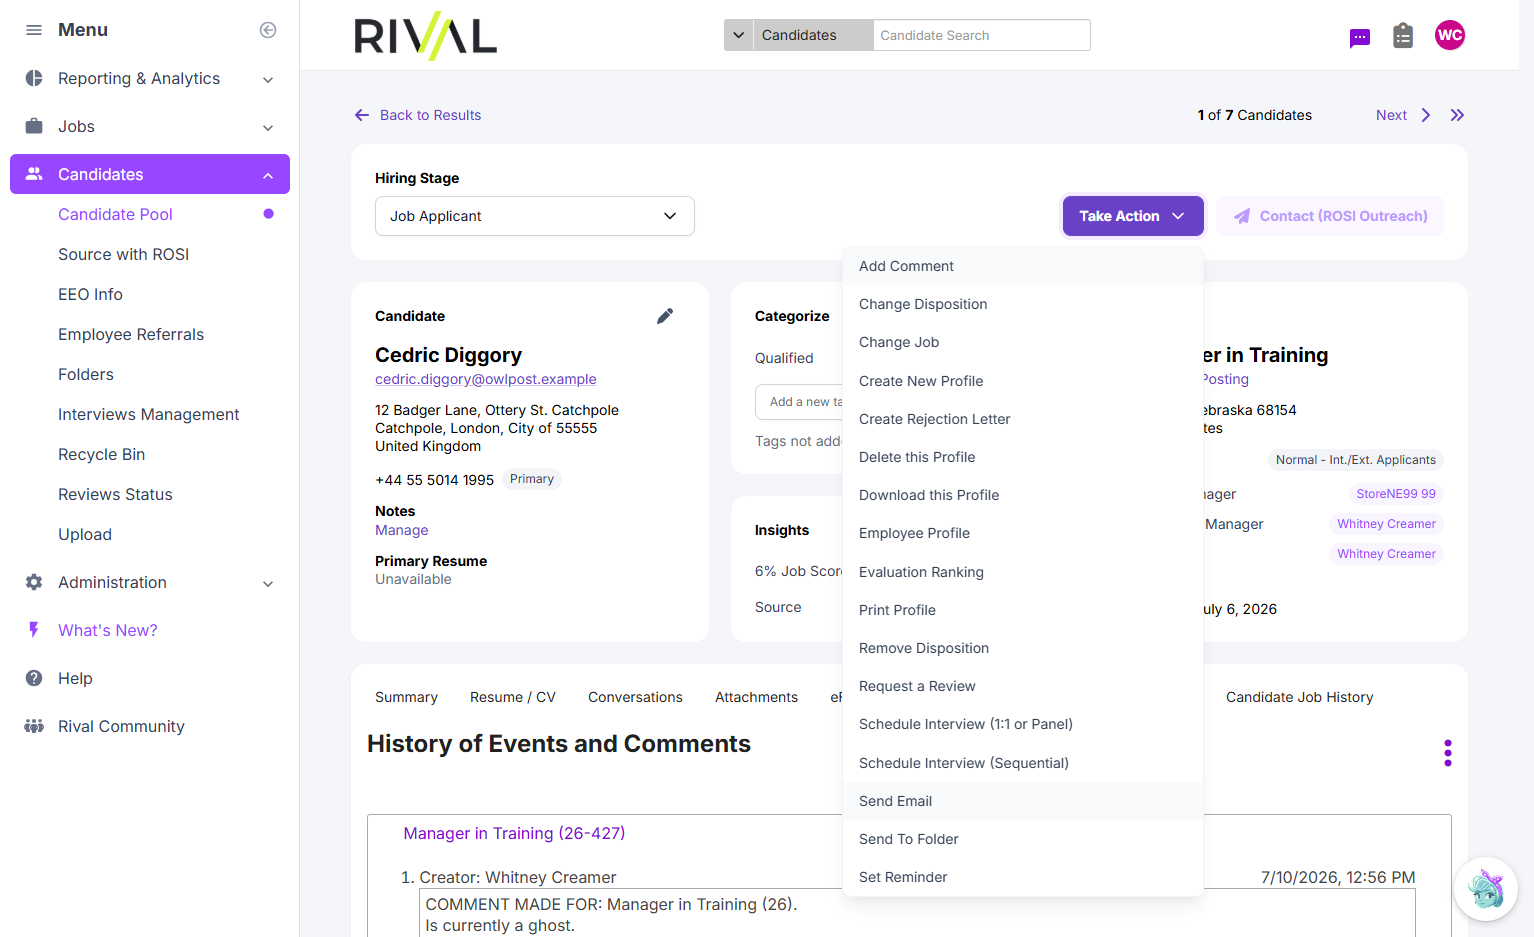Choose Send Email from the action menu
1534x937 pixels.
coord(1023,801)
